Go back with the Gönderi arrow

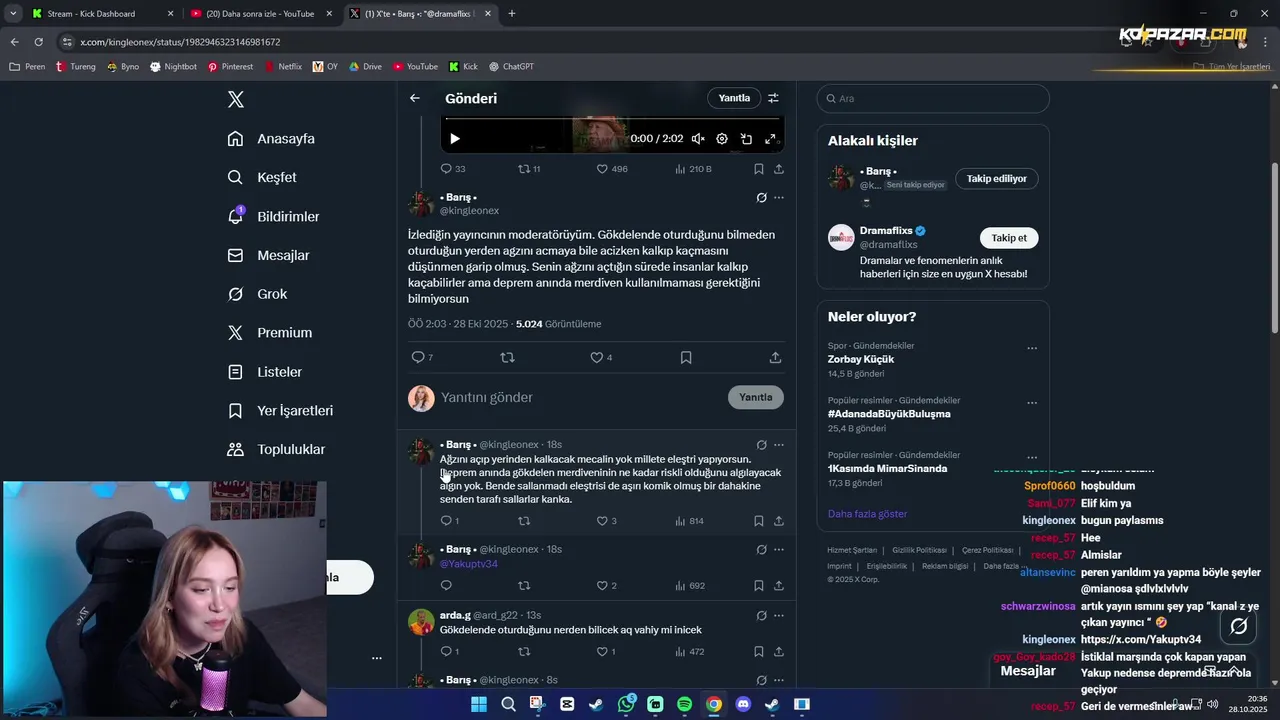coord(415,98)
